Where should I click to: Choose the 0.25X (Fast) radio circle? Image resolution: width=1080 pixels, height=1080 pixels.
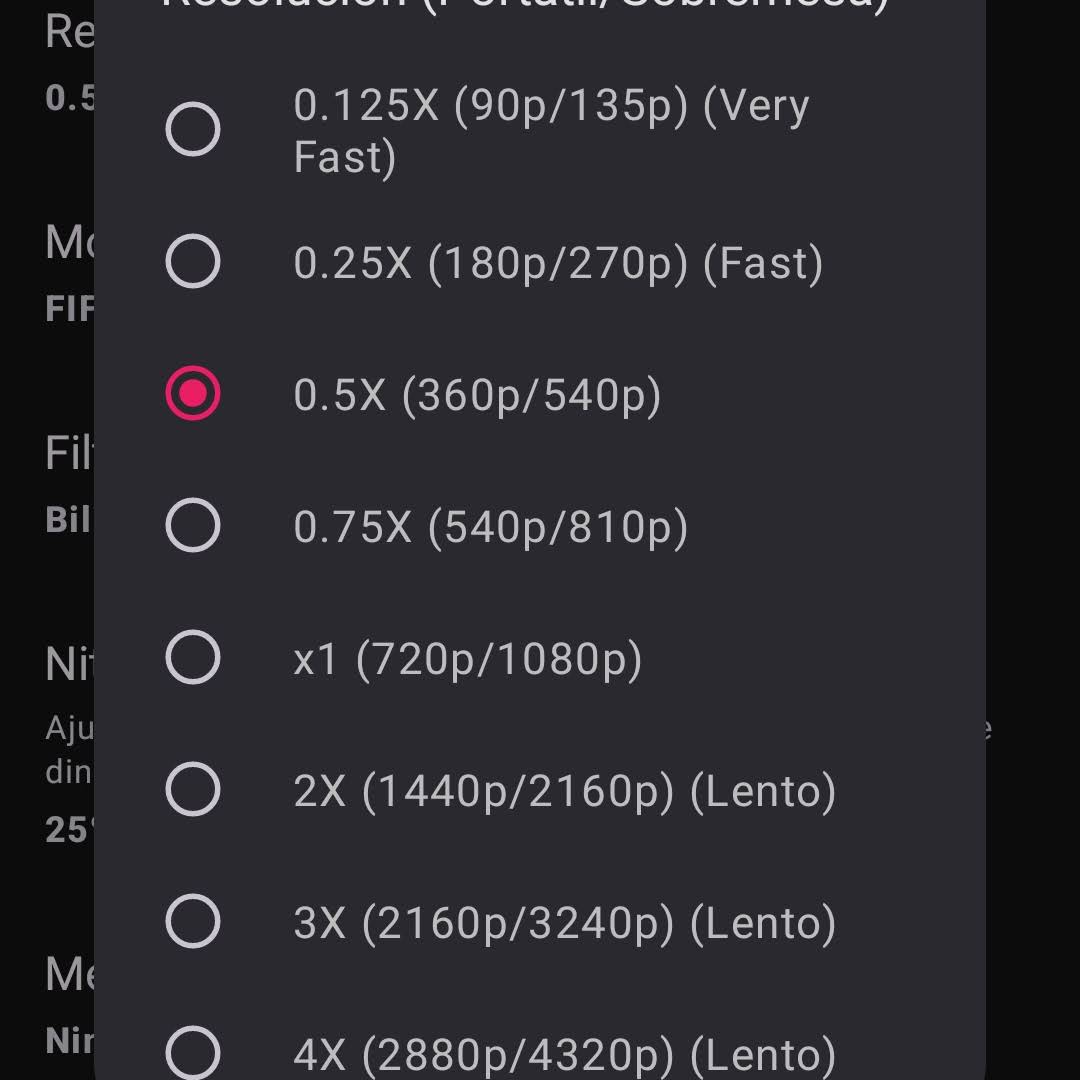pos(193,262)
